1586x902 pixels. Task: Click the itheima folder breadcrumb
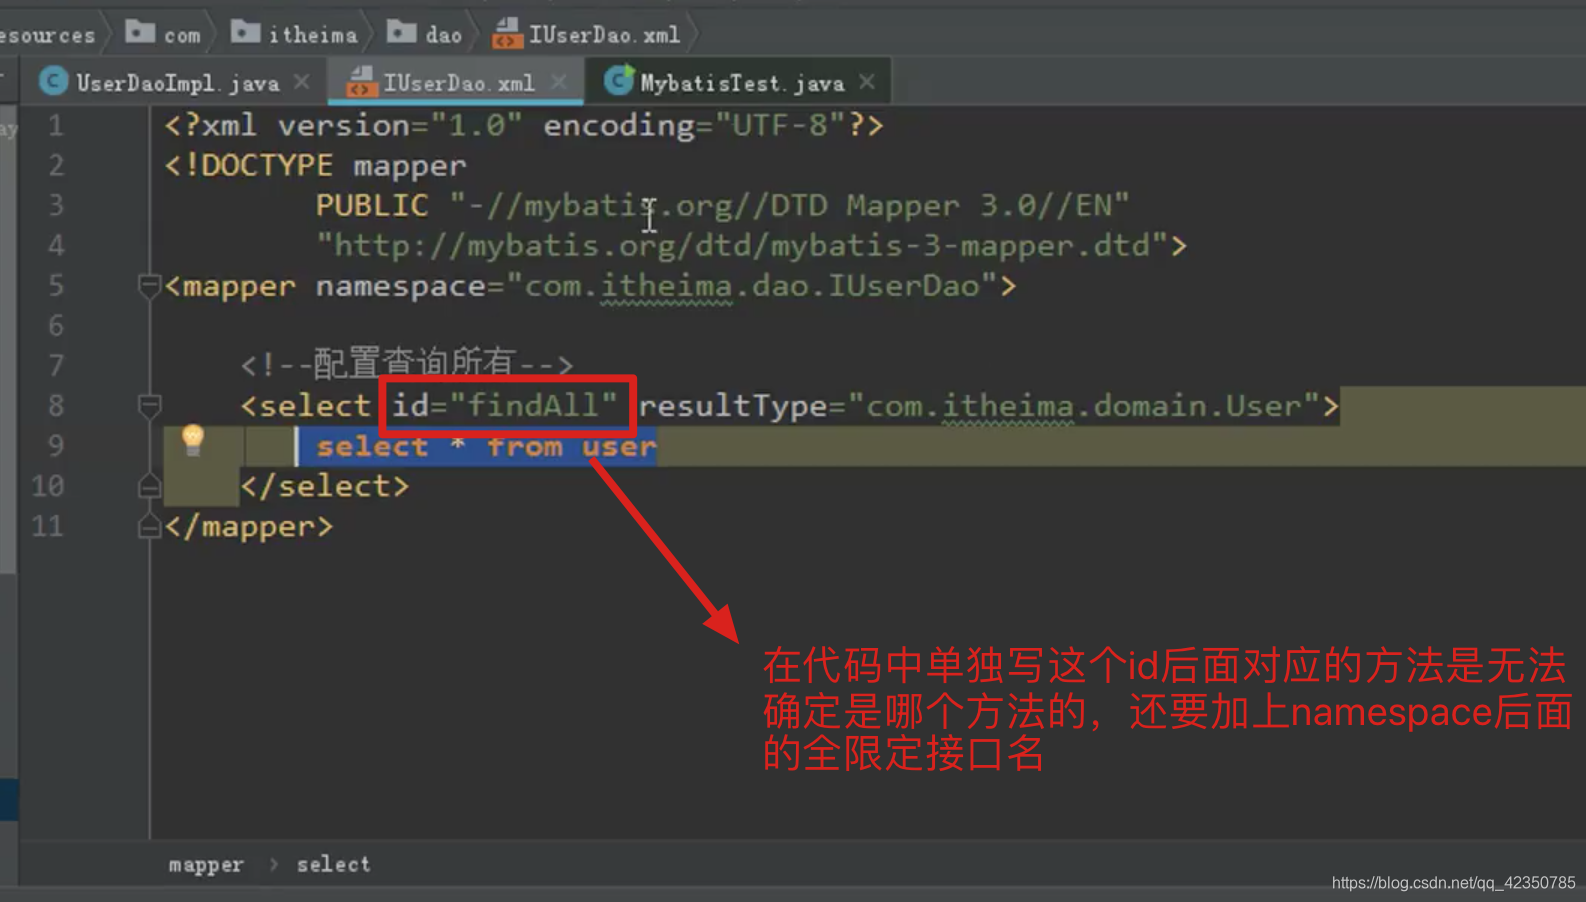tap(294, 34)
